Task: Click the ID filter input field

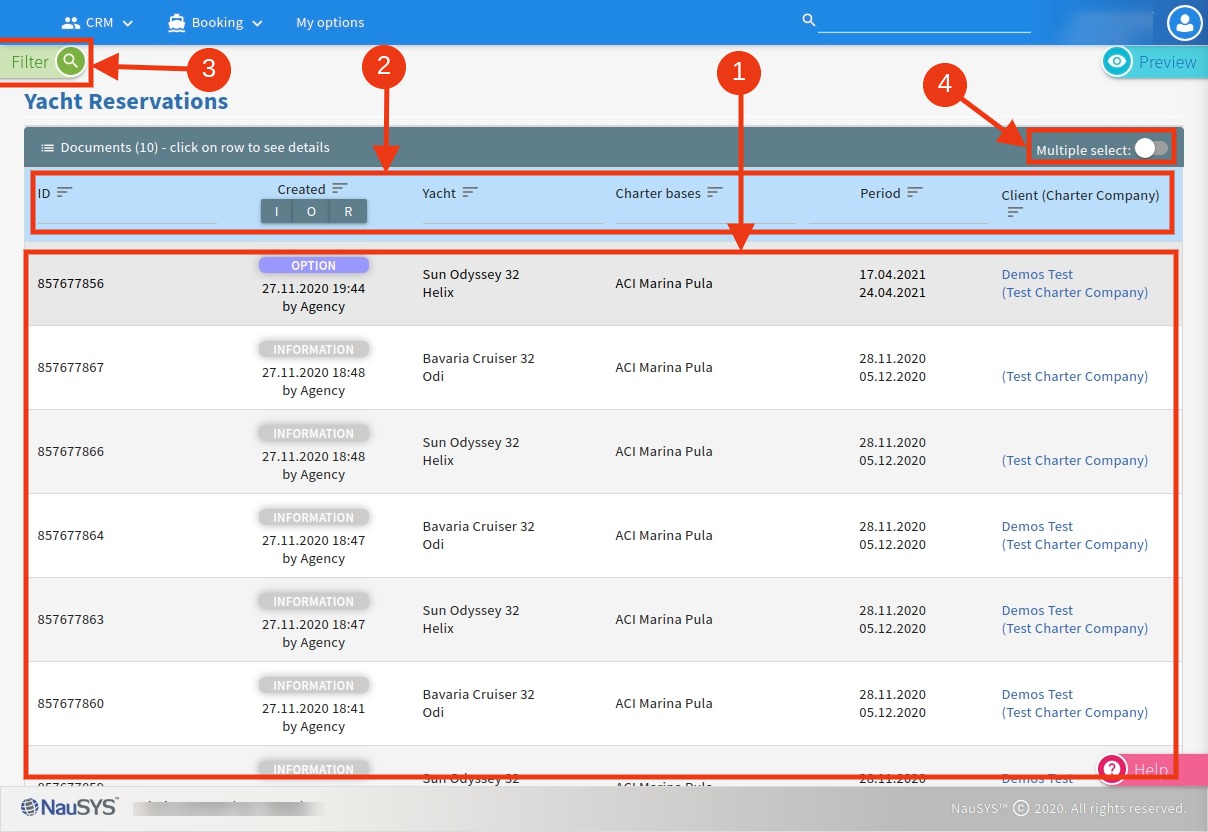Action: 127,213
